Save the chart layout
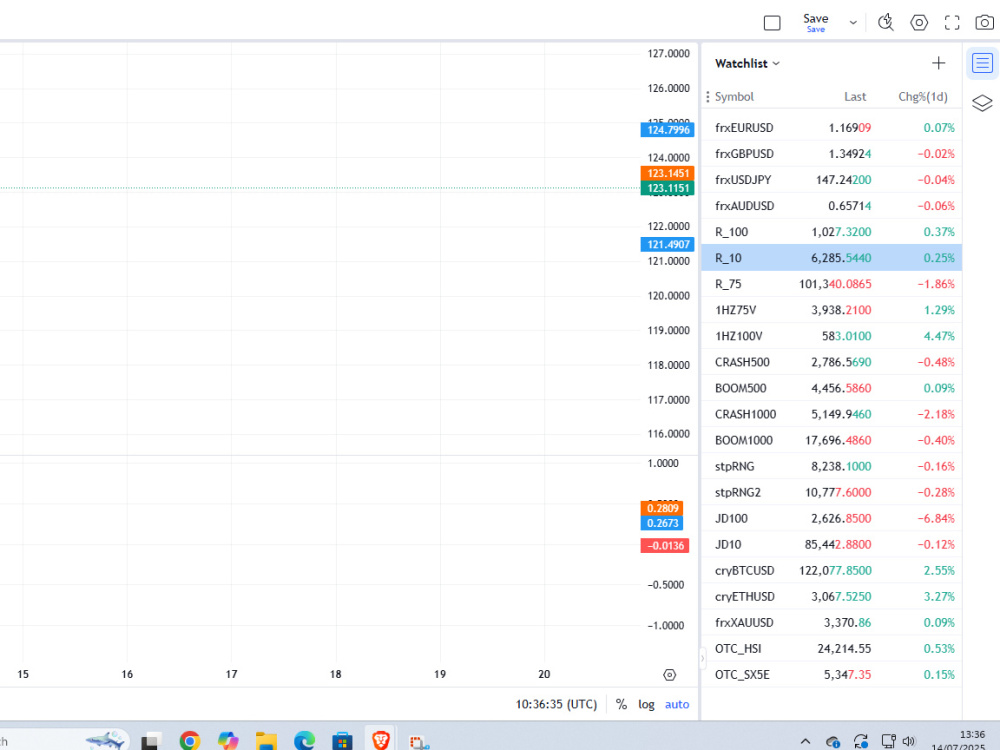 pyautogui.click(x=815, y=22)
